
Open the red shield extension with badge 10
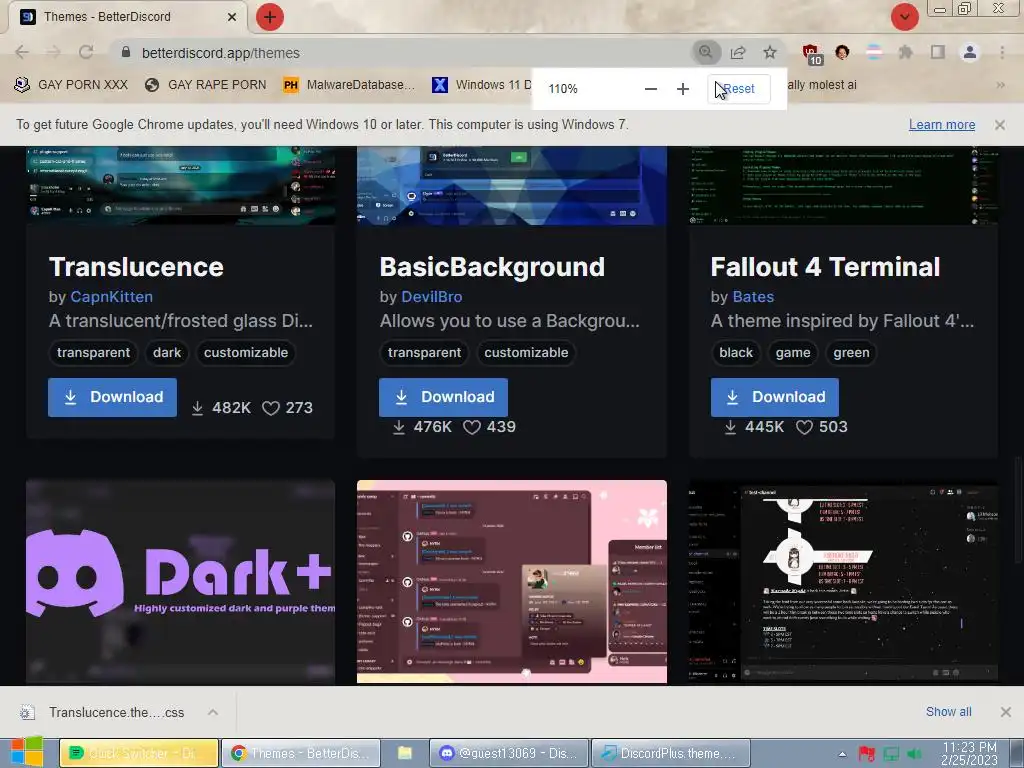tap(812, 54)
